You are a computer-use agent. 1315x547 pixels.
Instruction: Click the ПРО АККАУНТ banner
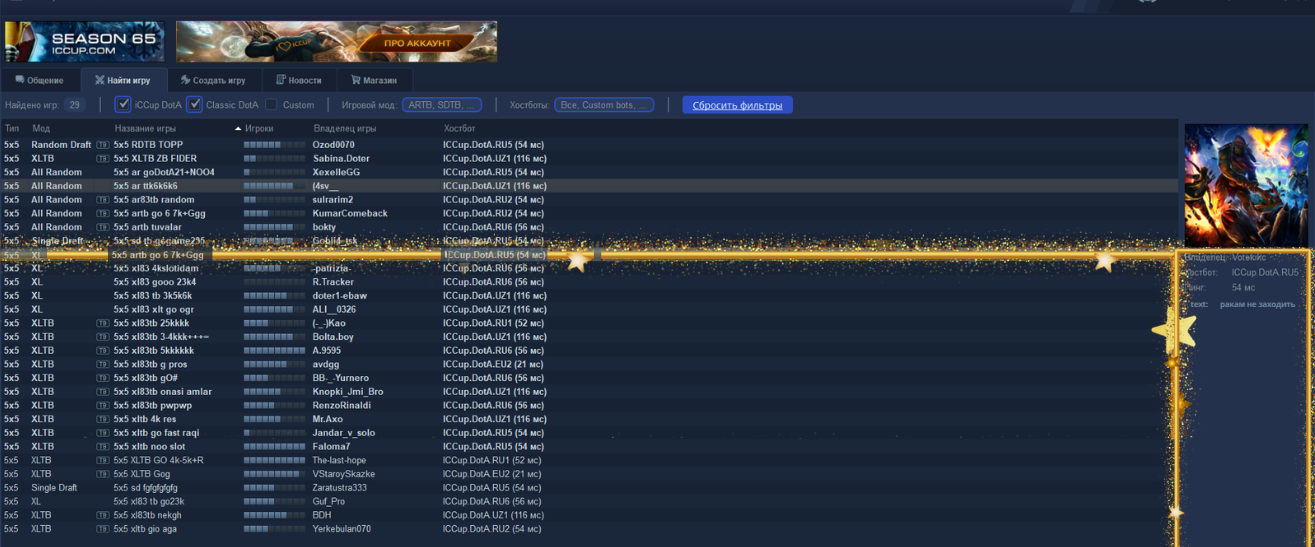click(336, 42)
